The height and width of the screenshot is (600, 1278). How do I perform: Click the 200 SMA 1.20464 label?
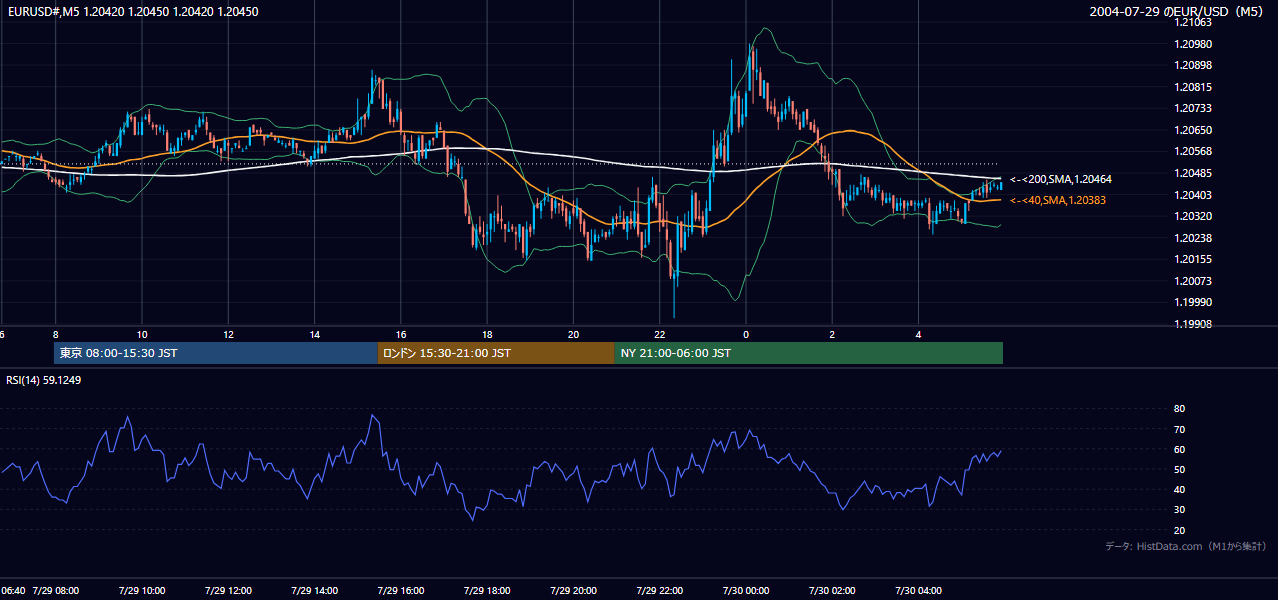pyautogui.click(x=1061, y=179)
